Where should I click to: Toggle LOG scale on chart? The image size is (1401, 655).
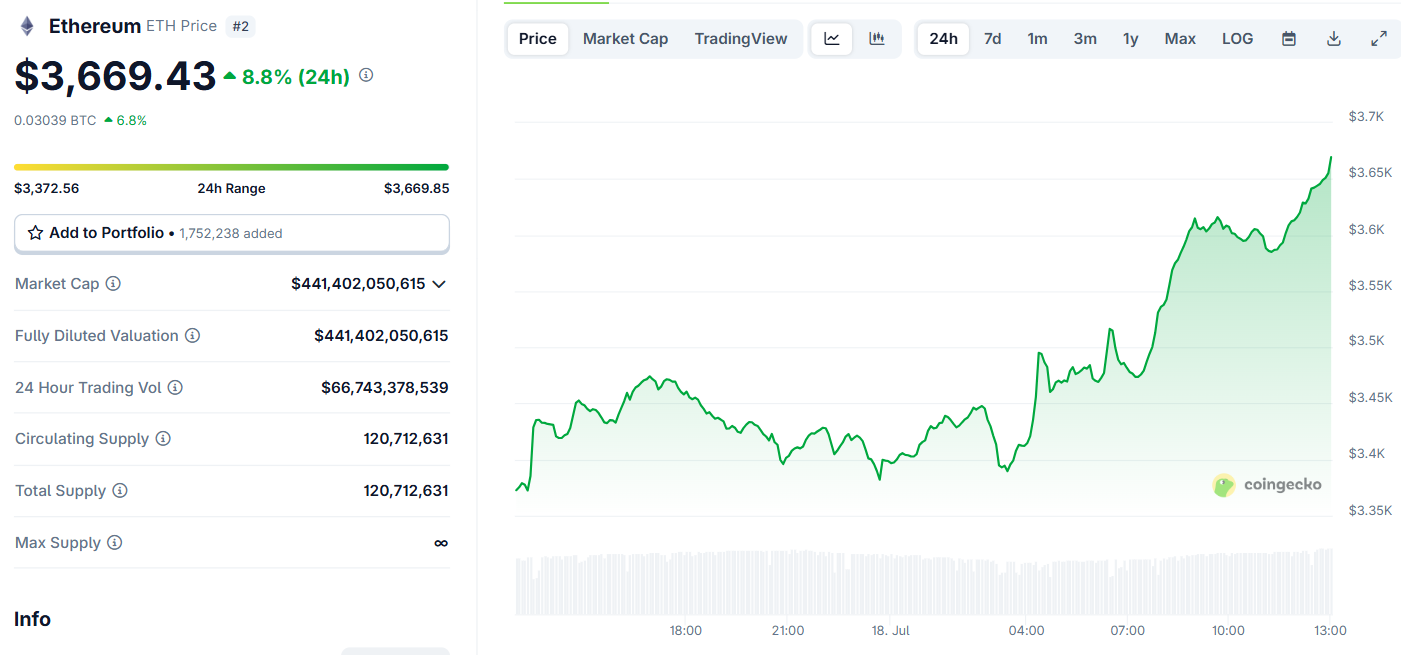pos(1237,39)
